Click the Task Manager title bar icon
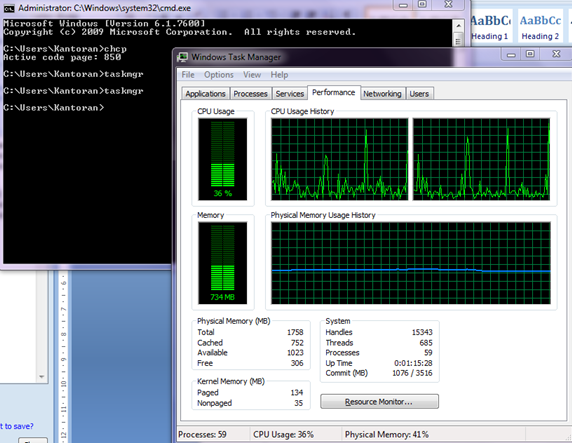This screenshot has width=572, height=443. point(182,57)
